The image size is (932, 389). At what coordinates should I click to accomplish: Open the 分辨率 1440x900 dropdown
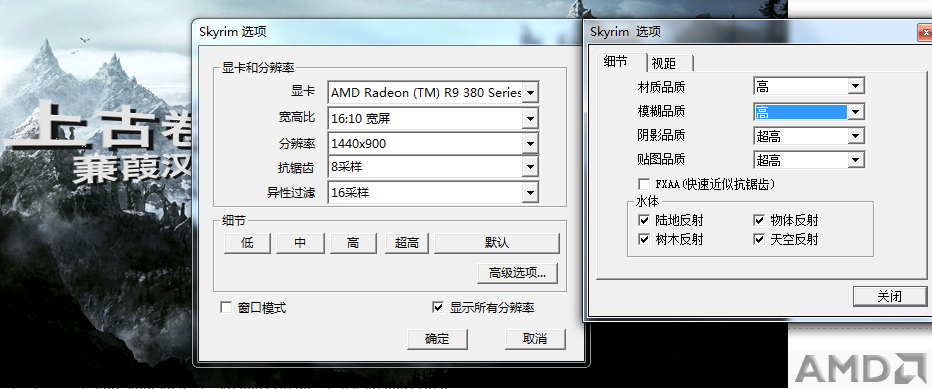click(433, 143)
